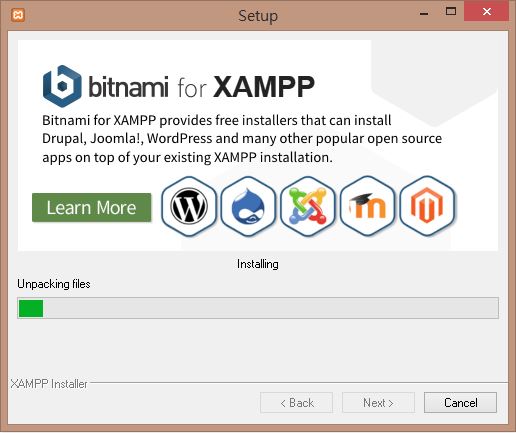Click the Unpacking files status label
The width and height of the screenshot is (516, 433).
pyautogui.click(x=54, y=284)
